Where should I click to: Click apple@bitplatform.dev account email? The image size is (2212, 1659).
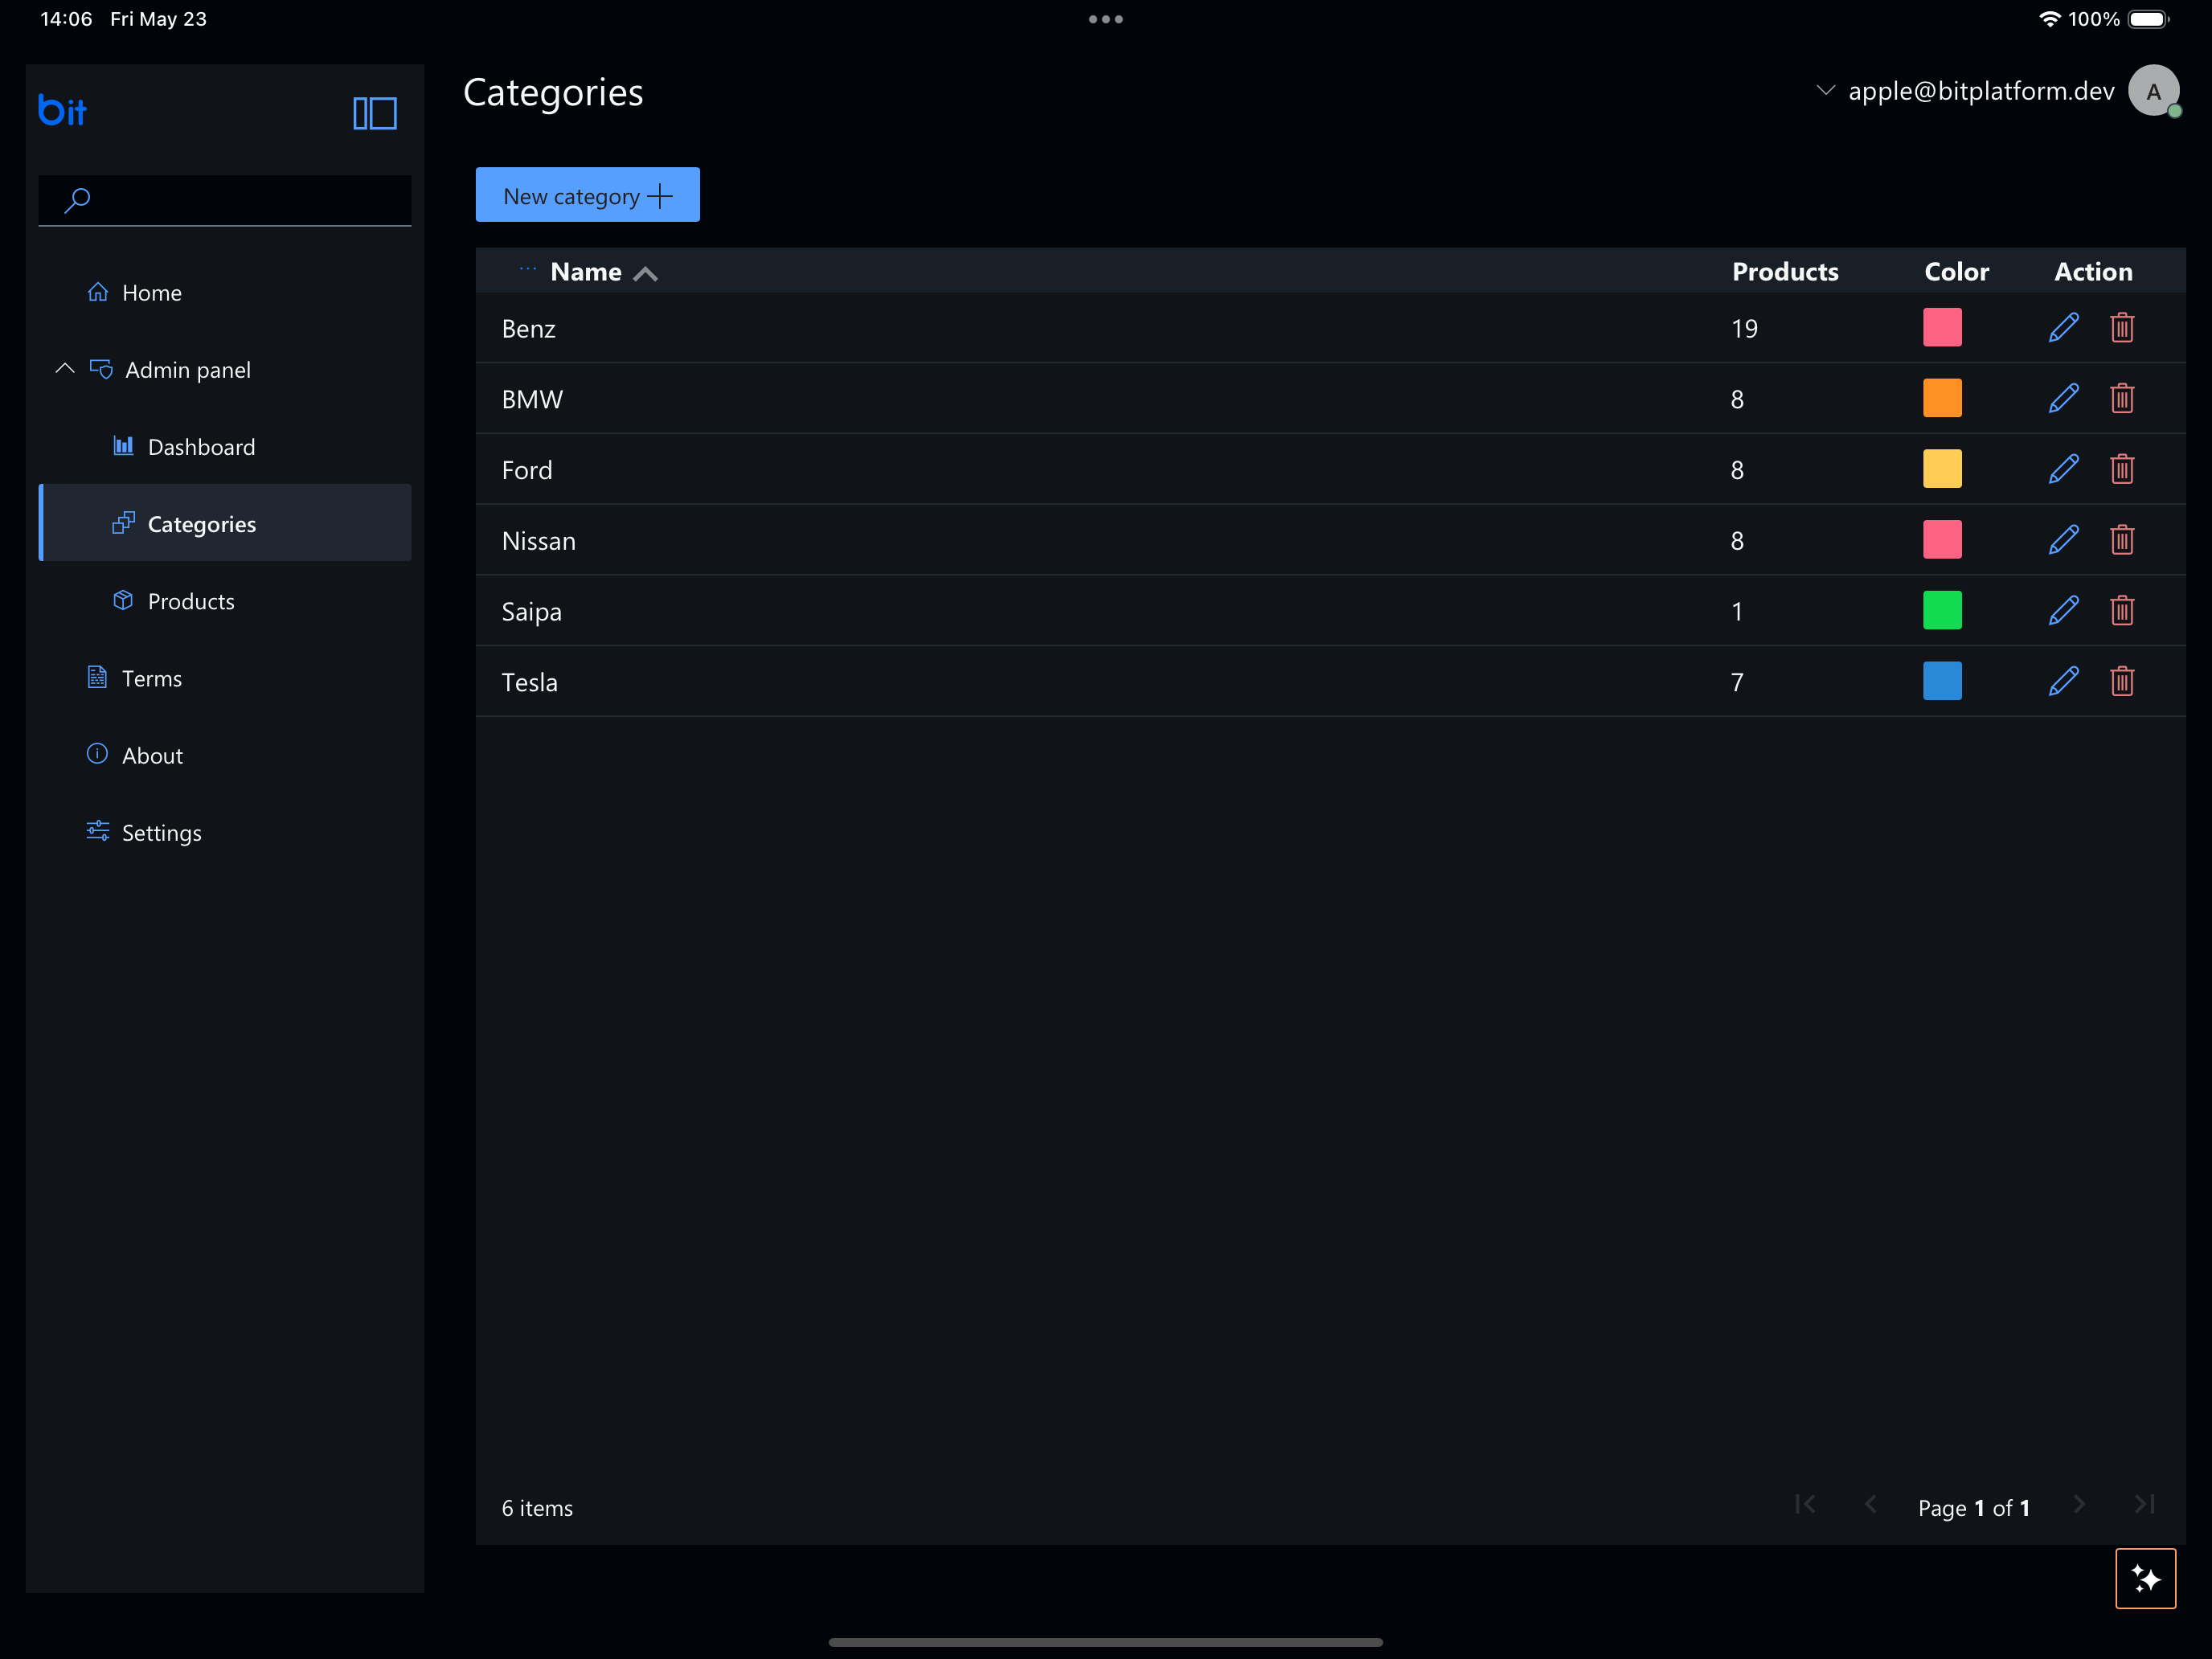pyautogui.click(x=1981, y=91)
